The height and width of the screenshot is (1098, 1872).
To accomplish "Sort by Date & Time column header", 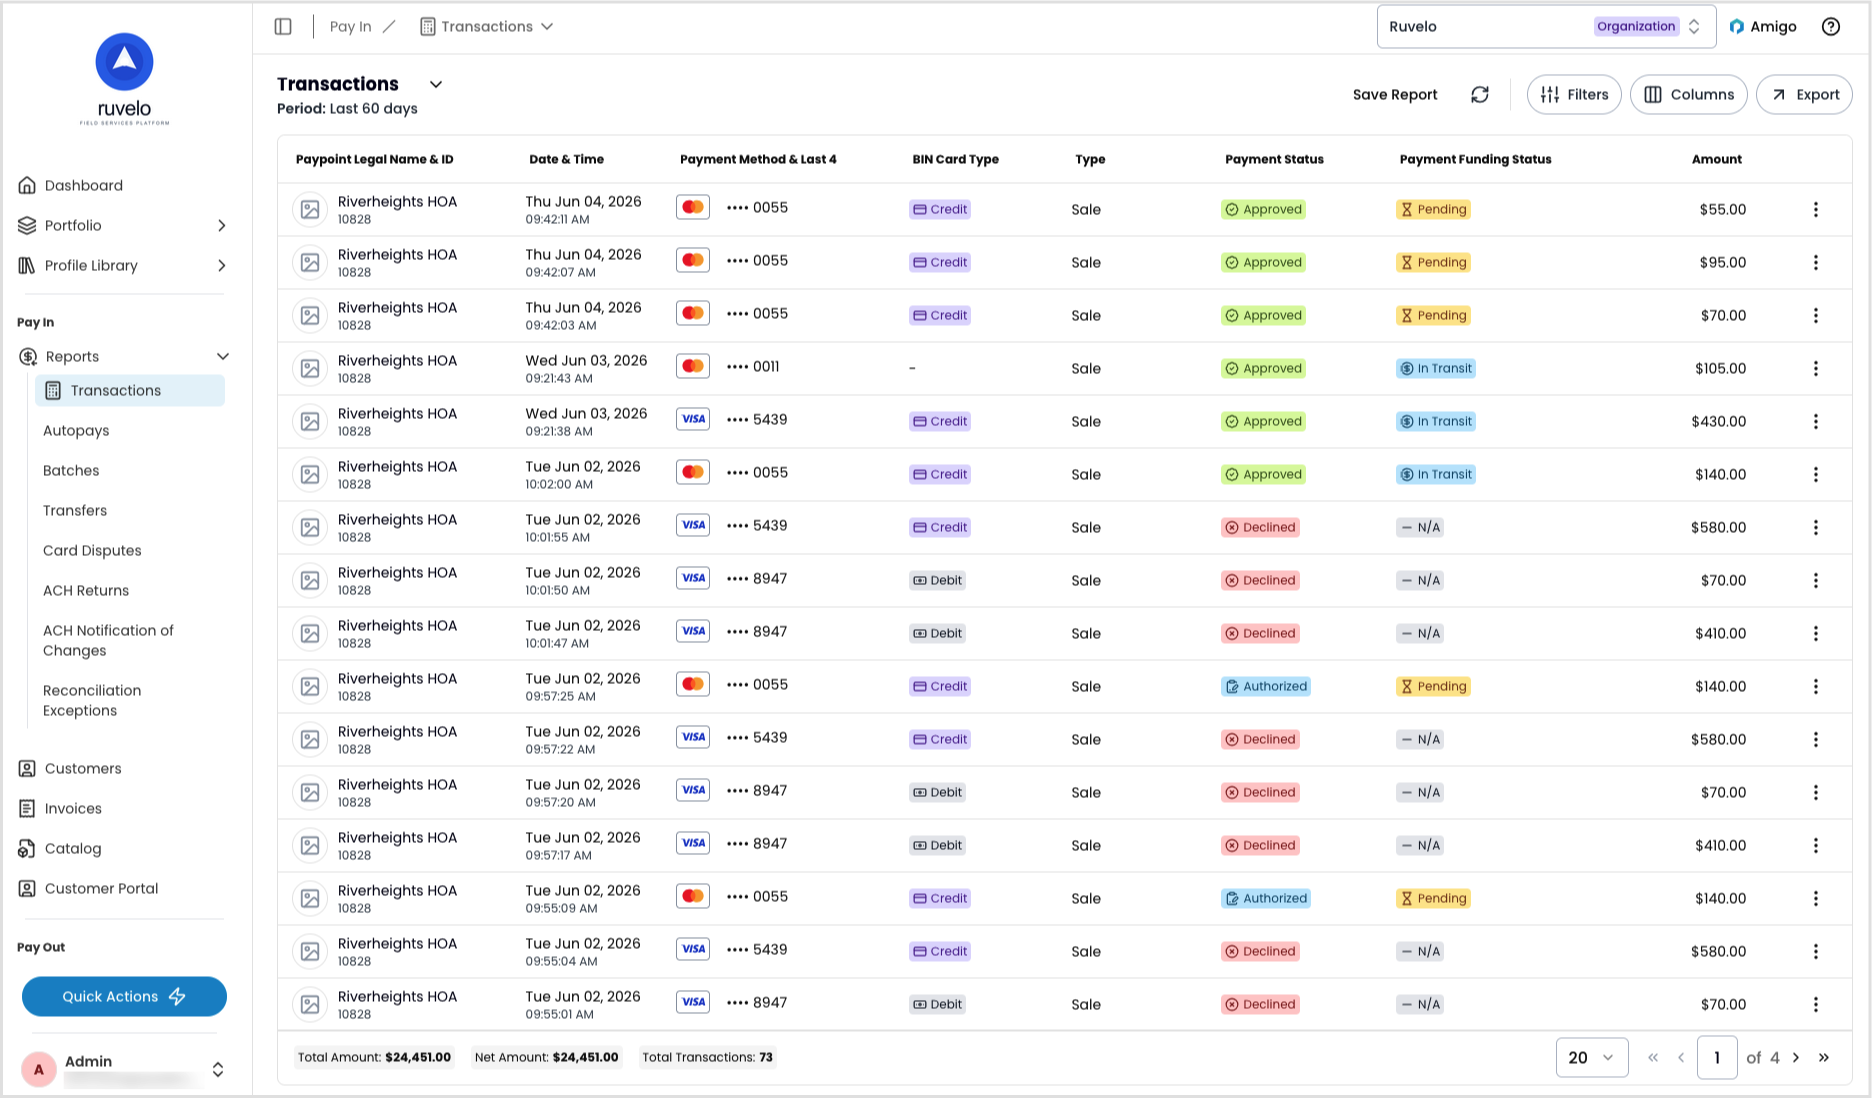I will 566,160.
